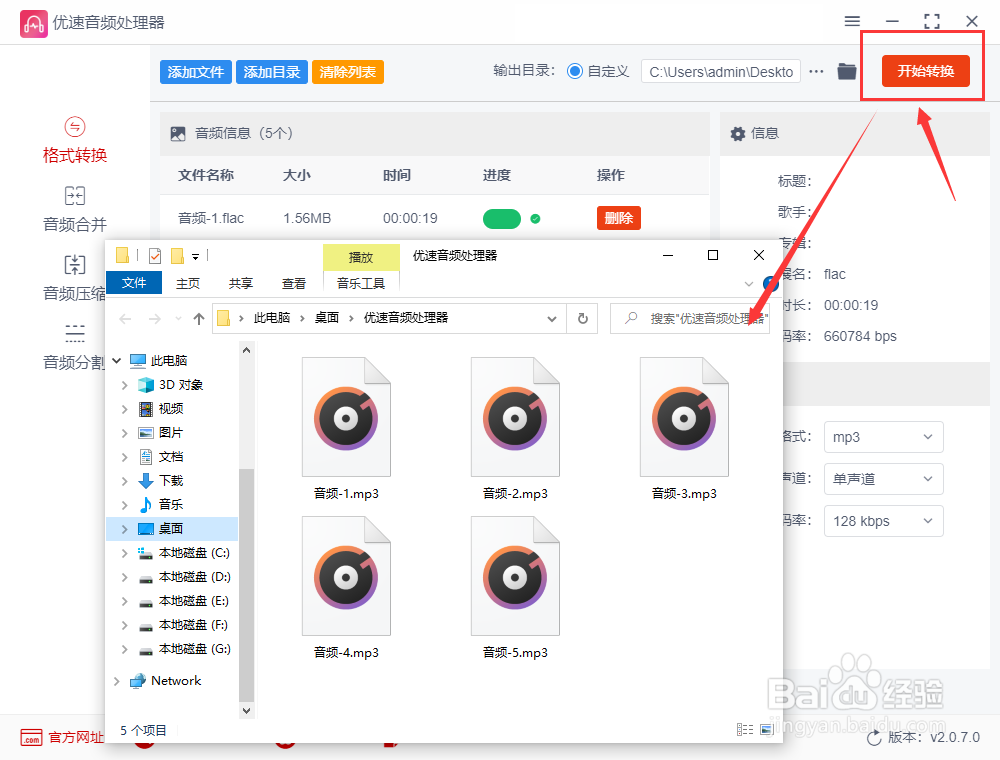Click the image icon beside 音频信息
Screen dimensions: 1000x760
click(x=178, y=133)
